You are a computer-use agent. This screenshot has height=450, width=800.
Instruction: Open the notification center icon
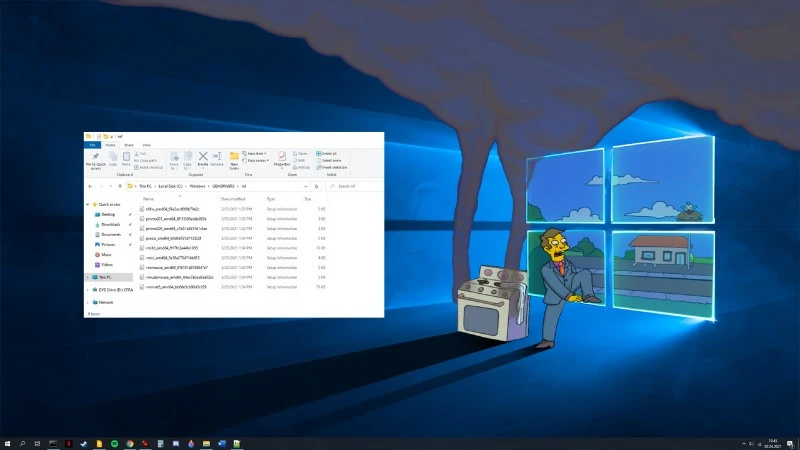[790, 444]
